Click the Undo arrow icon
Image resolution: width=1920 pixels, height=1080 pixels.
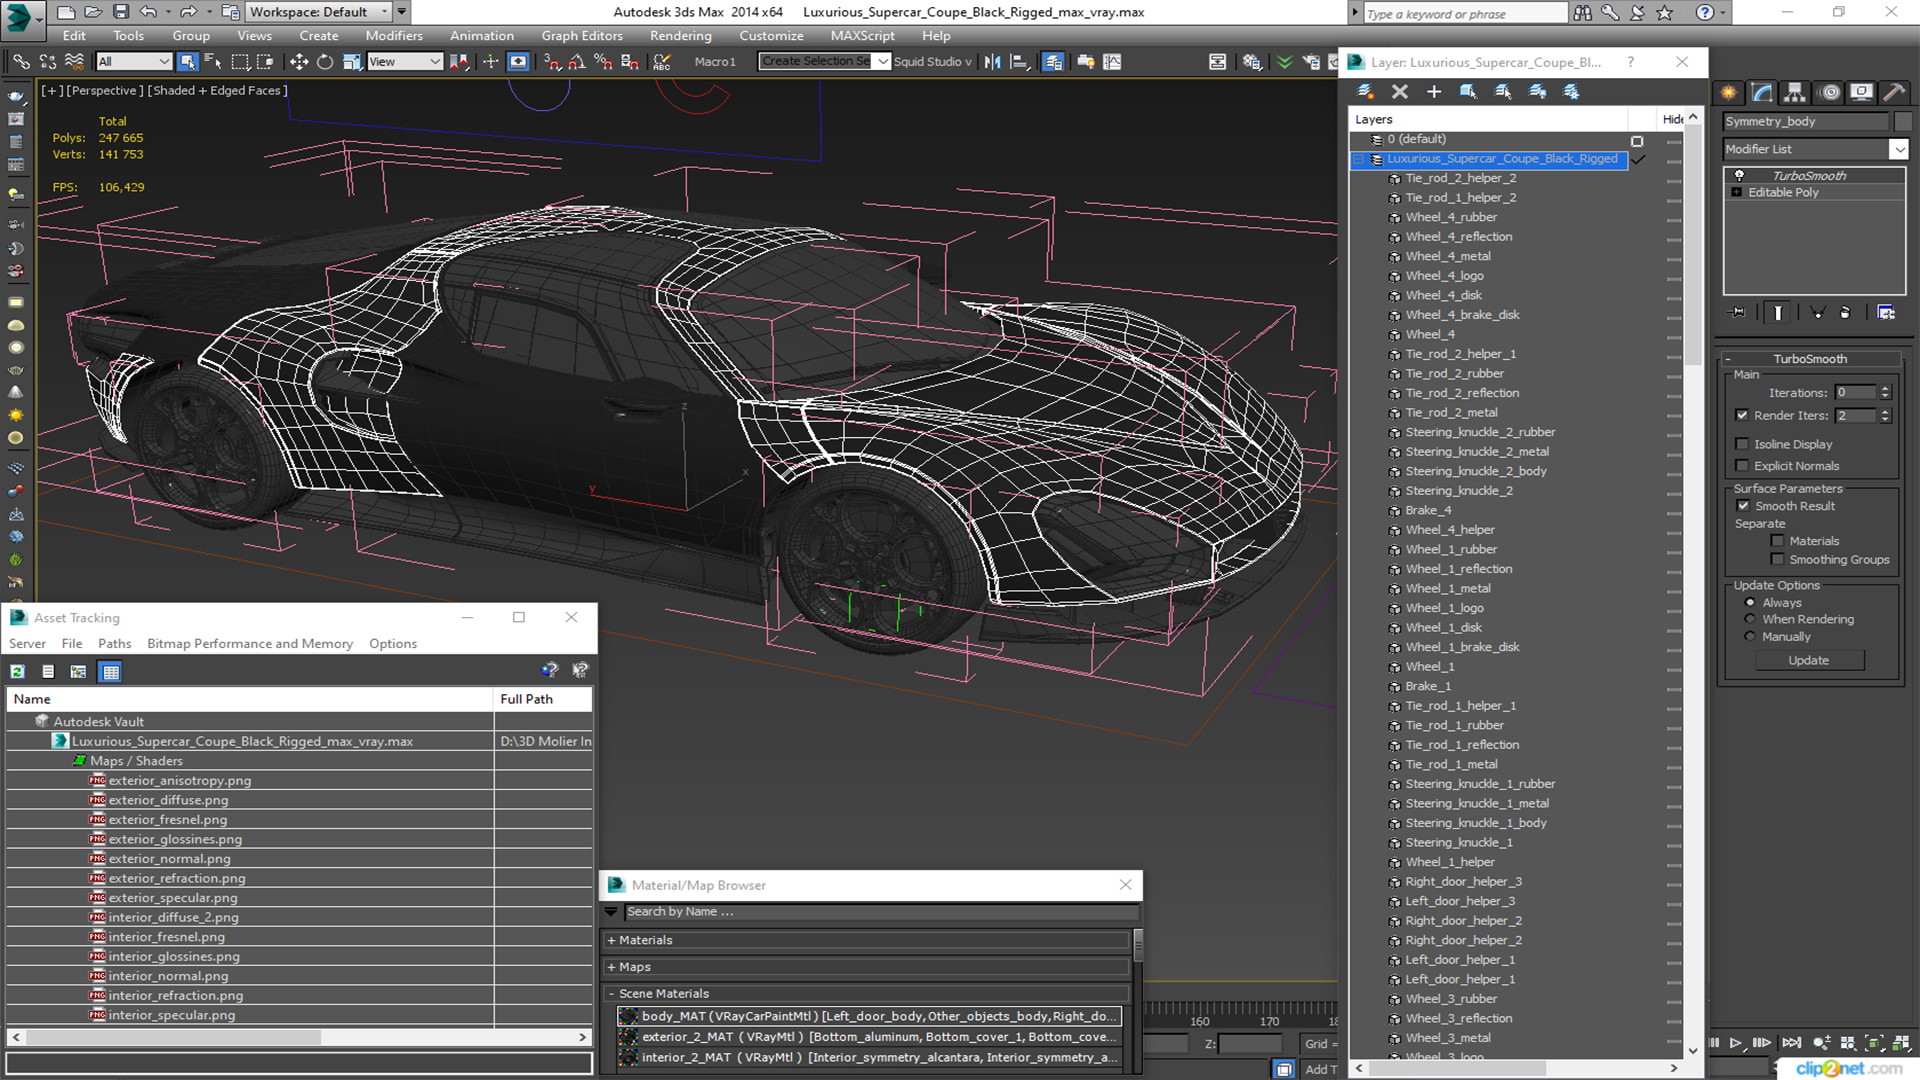(x=148, y=12)
